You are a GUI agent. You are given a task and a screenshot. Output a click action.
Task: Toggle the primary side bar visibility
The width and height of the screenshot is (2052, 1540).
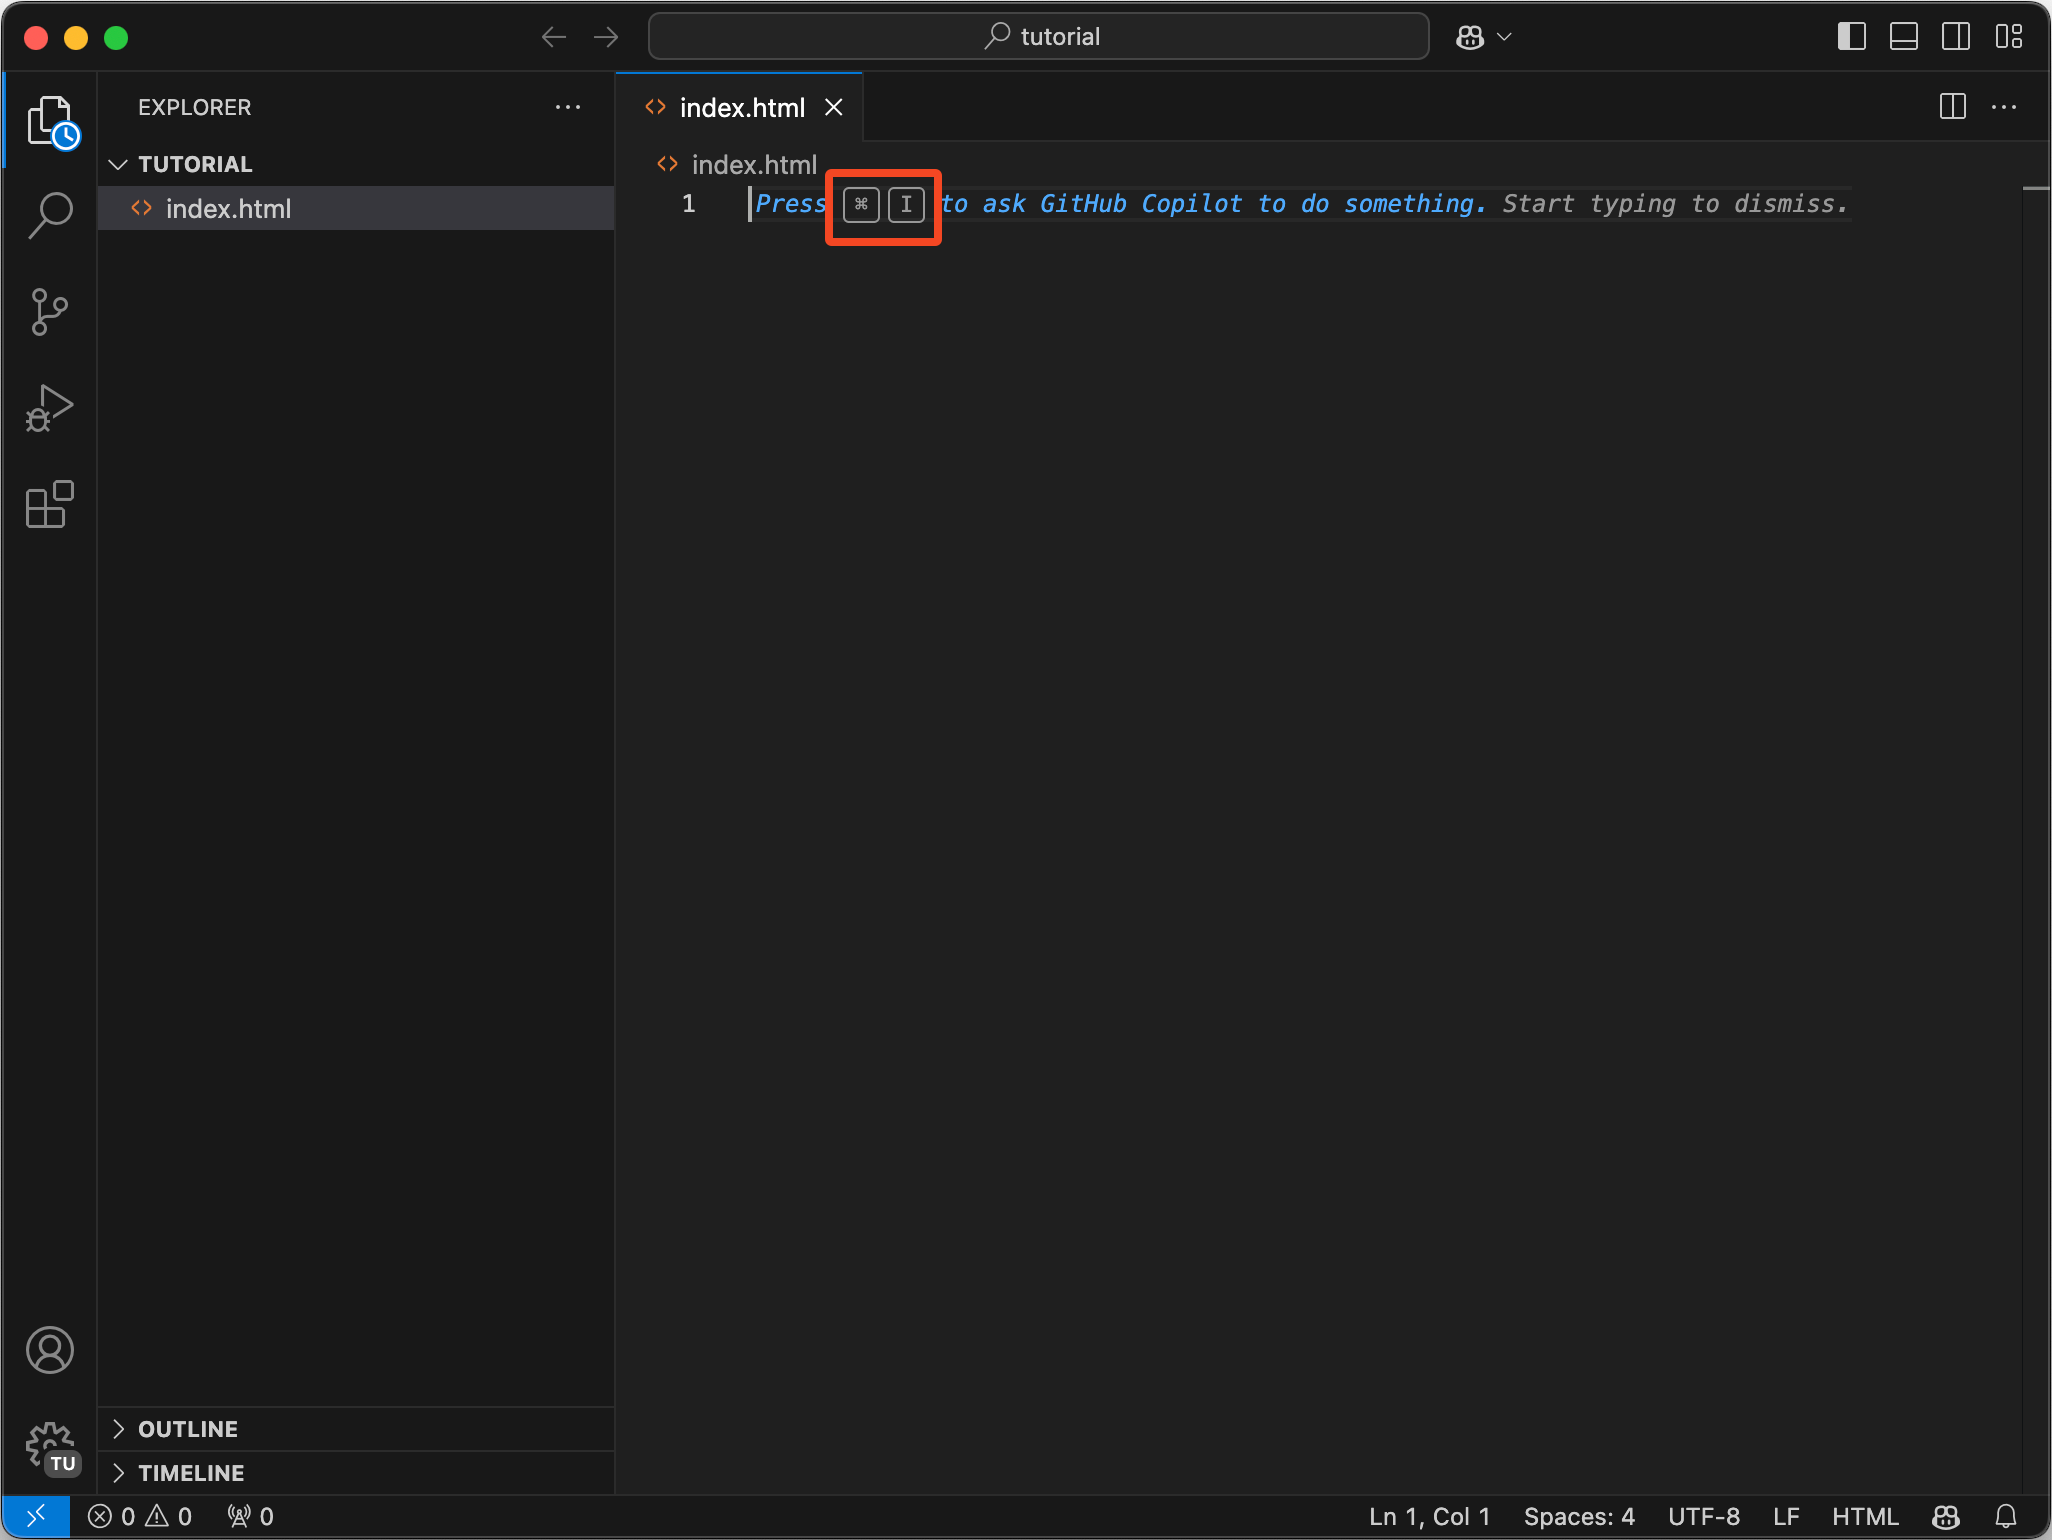tap(1851, 37)
